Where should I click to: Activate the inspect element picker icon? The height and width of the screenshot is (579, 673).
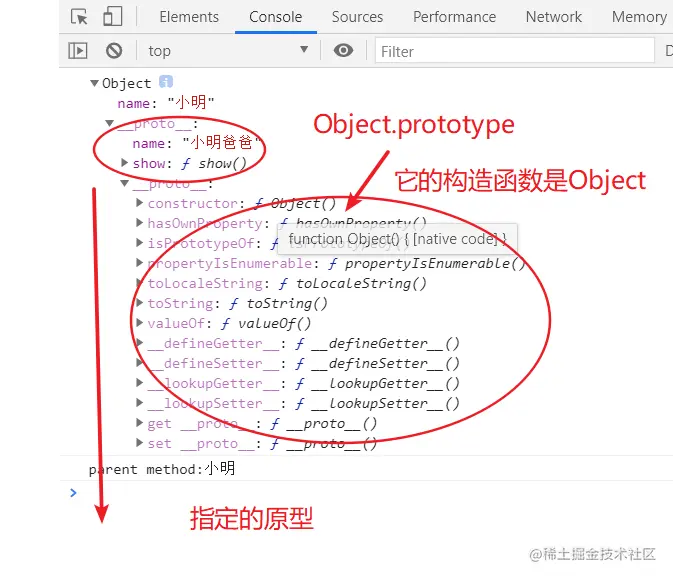[79, 17]
